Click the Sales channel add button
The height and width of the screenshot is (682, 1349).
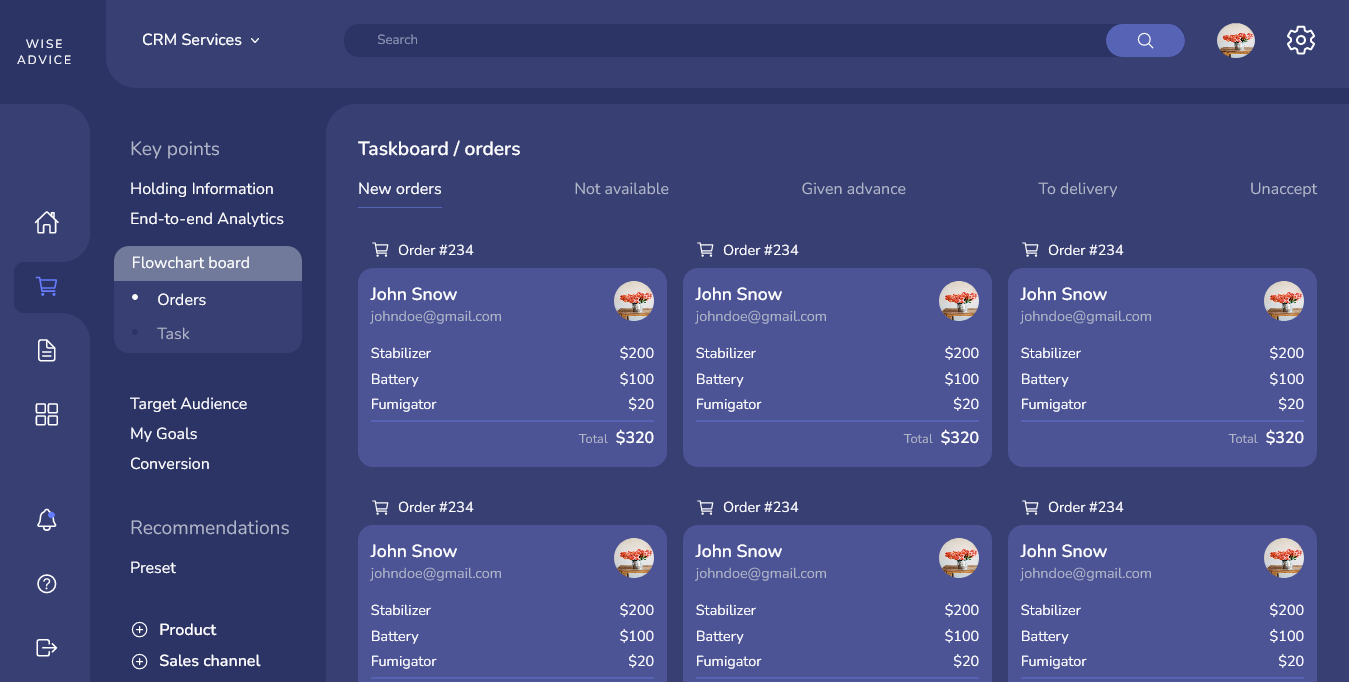pyautogui.click(x=139, y=661)
